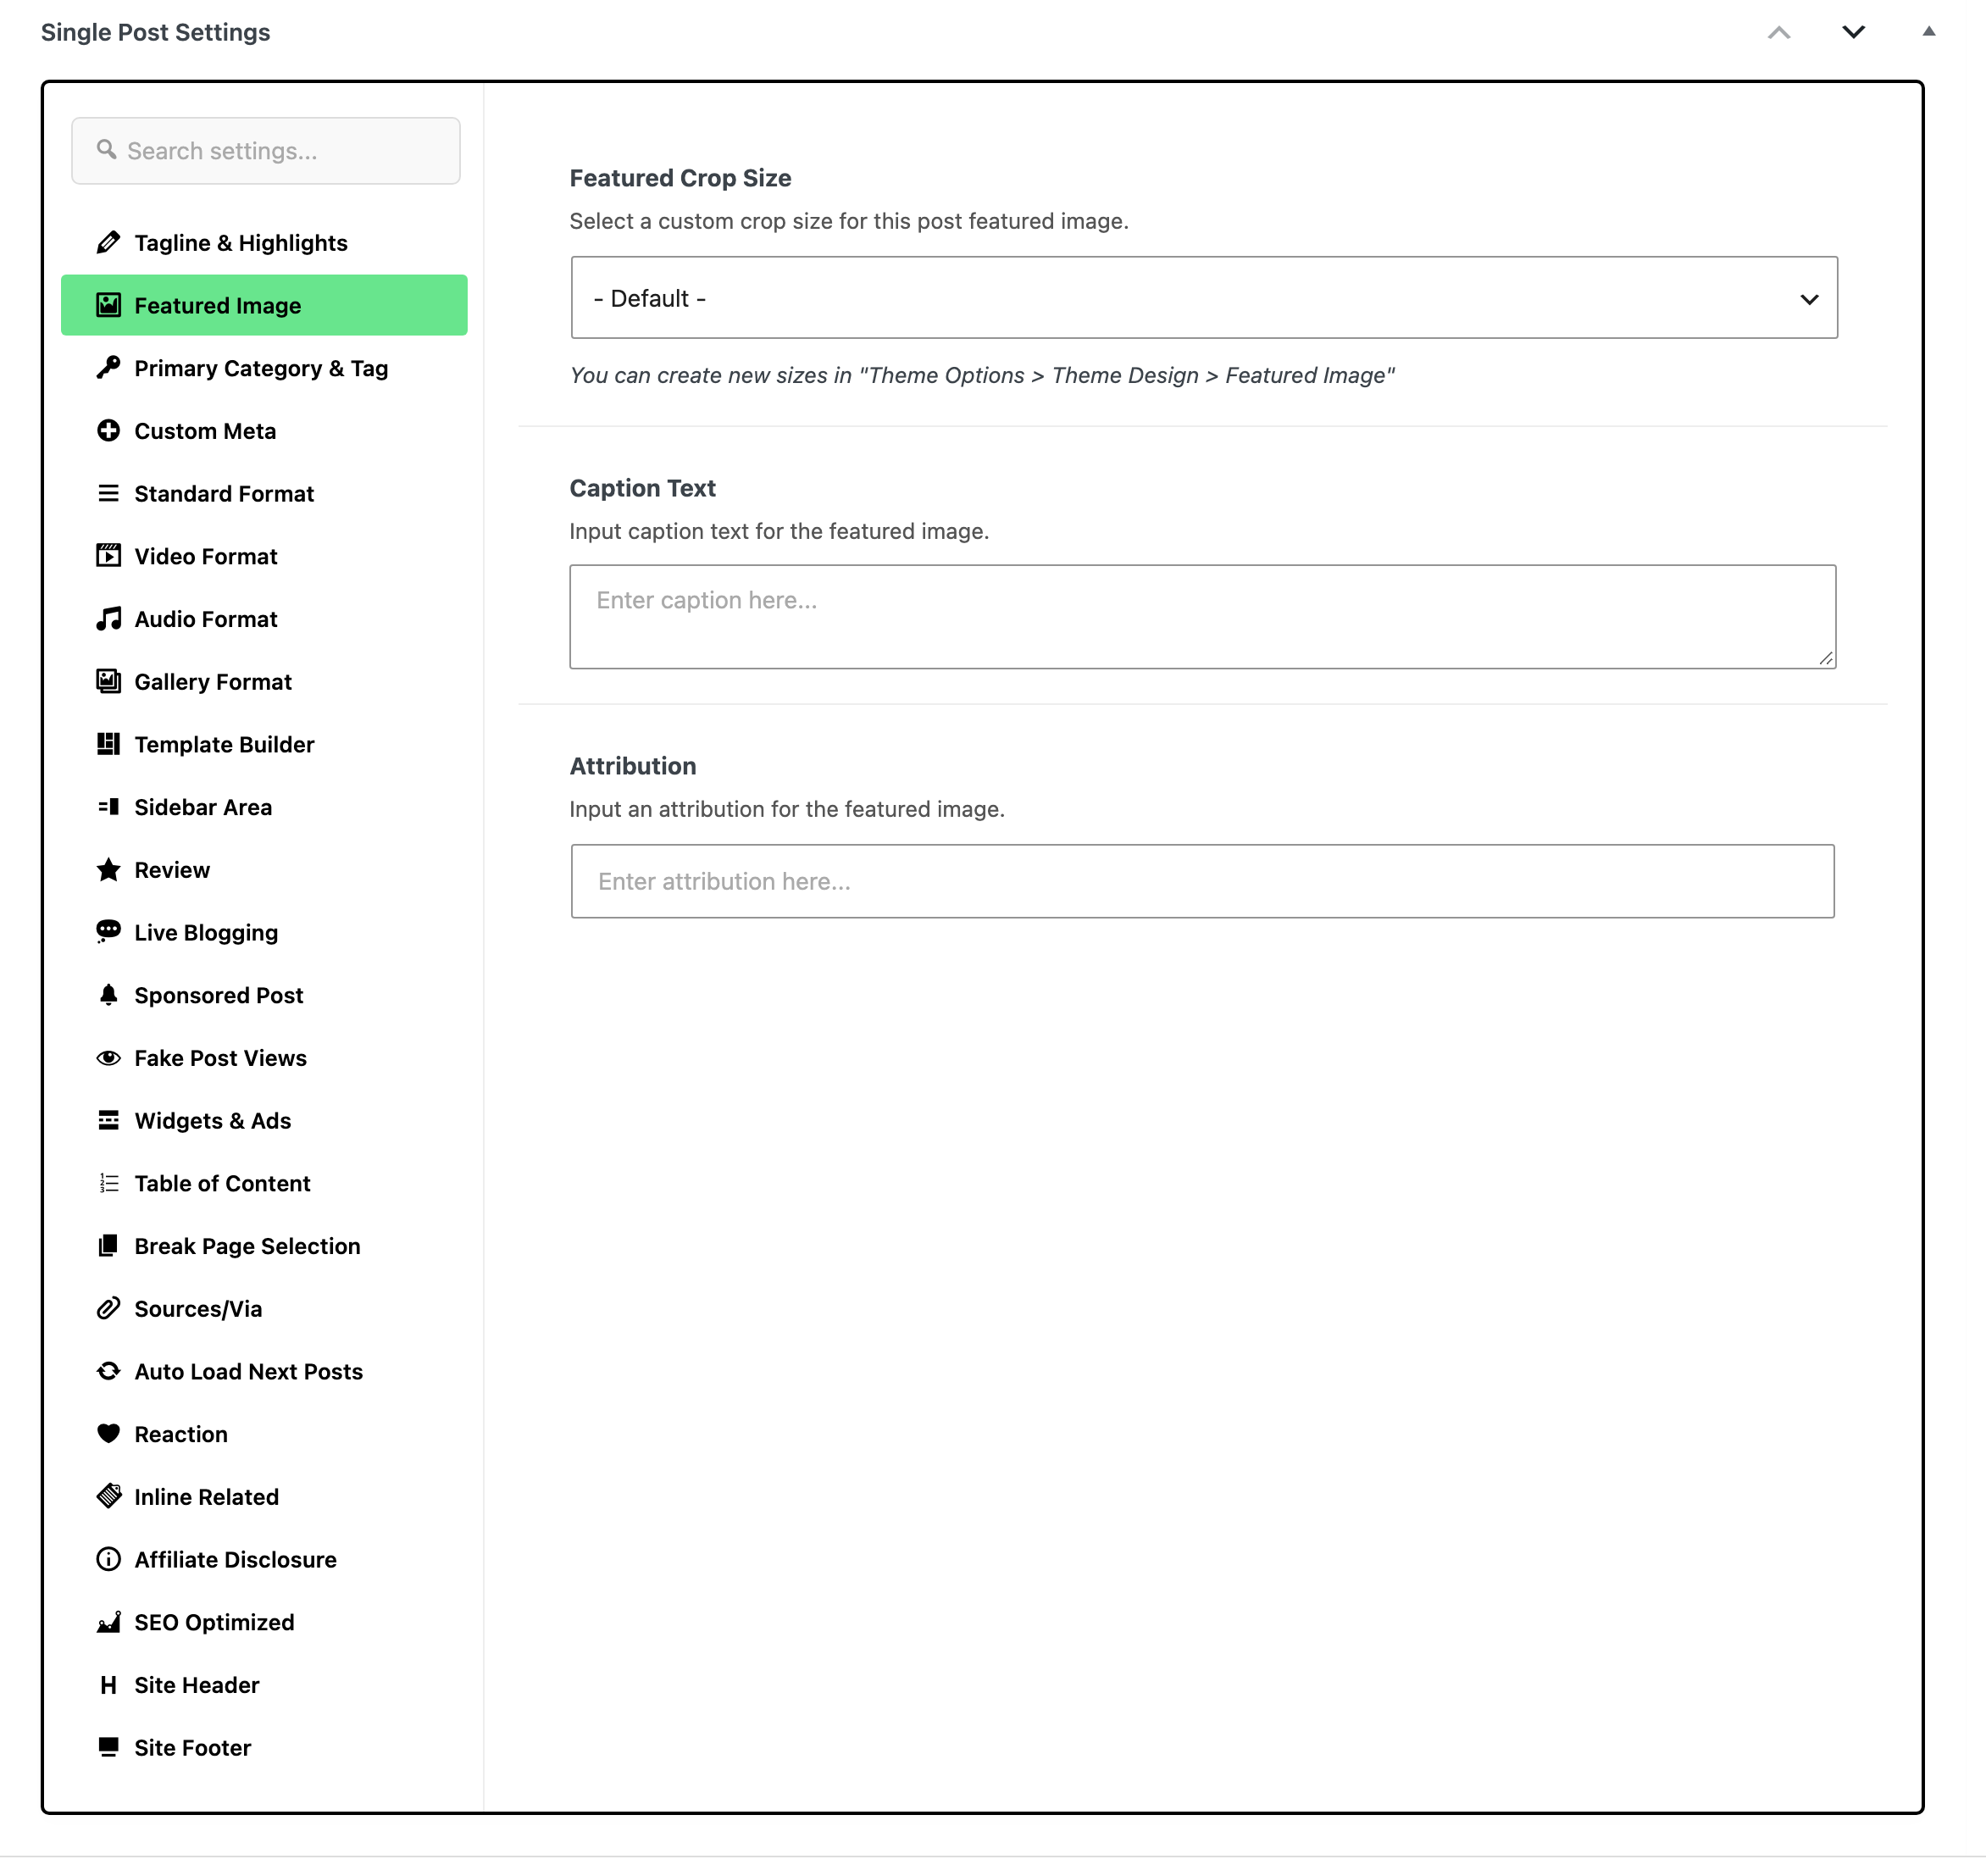Open Break Page Selection settings
Screen dimensions: 1986x1876
point(264,1246)
